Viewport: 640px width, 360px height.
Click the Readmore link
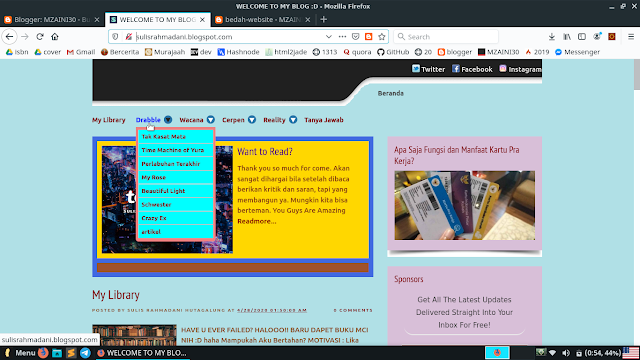tap(257, 221)
